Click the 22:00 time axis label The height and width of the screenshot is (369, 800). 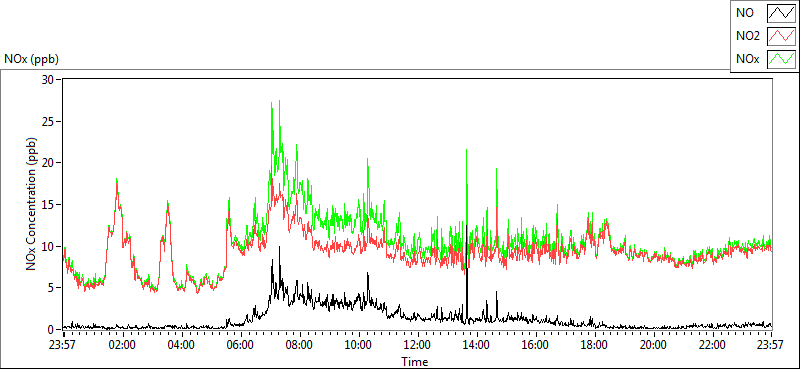(x=712, y=344)
